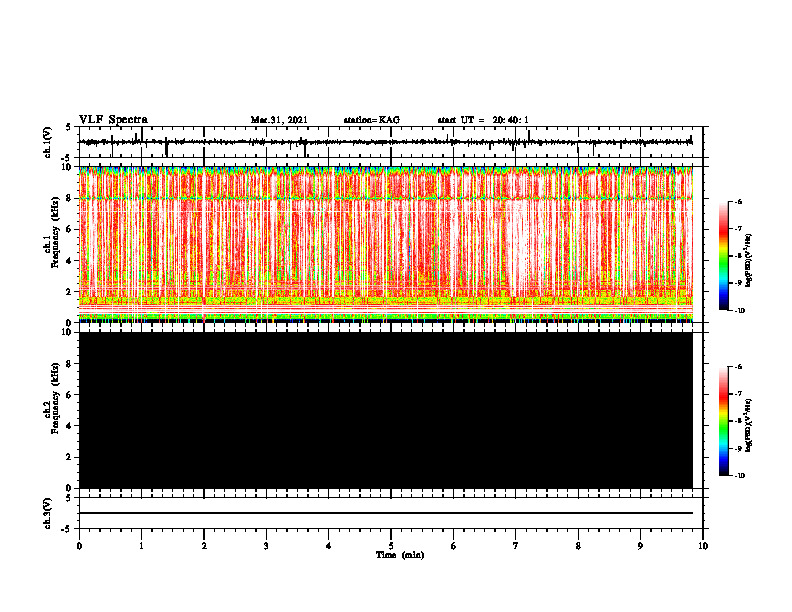Click inside the black ch.2 spectrogram panel
792x612 pixels.
tap(386, 410)
